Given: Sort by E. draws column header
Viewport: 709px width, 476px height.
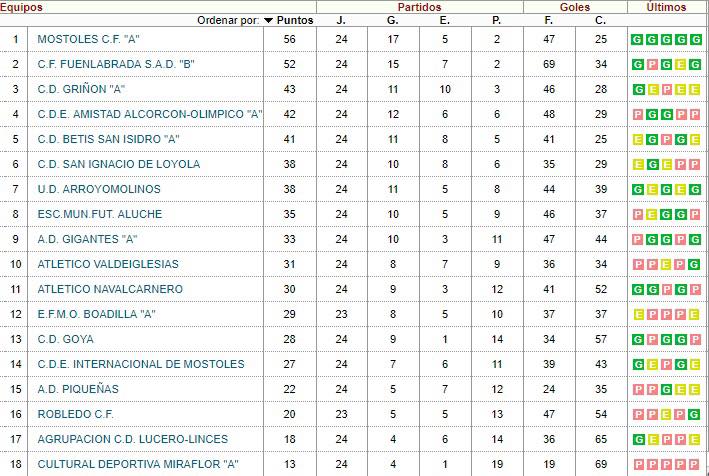Looking at the screenshot, I should 445,20.
